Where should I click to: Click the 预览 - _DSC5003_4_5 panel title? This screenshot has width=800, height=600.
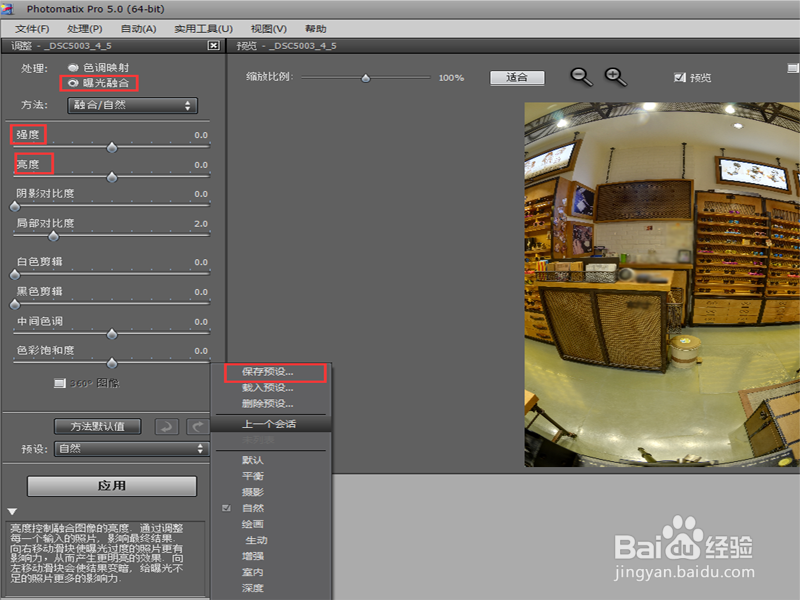[286, 46]
